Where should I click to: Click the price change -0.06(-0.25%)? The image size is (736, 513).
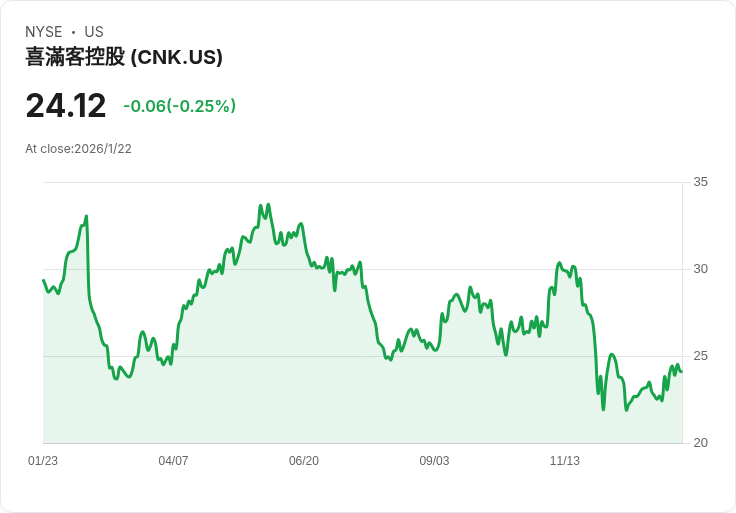179,106
